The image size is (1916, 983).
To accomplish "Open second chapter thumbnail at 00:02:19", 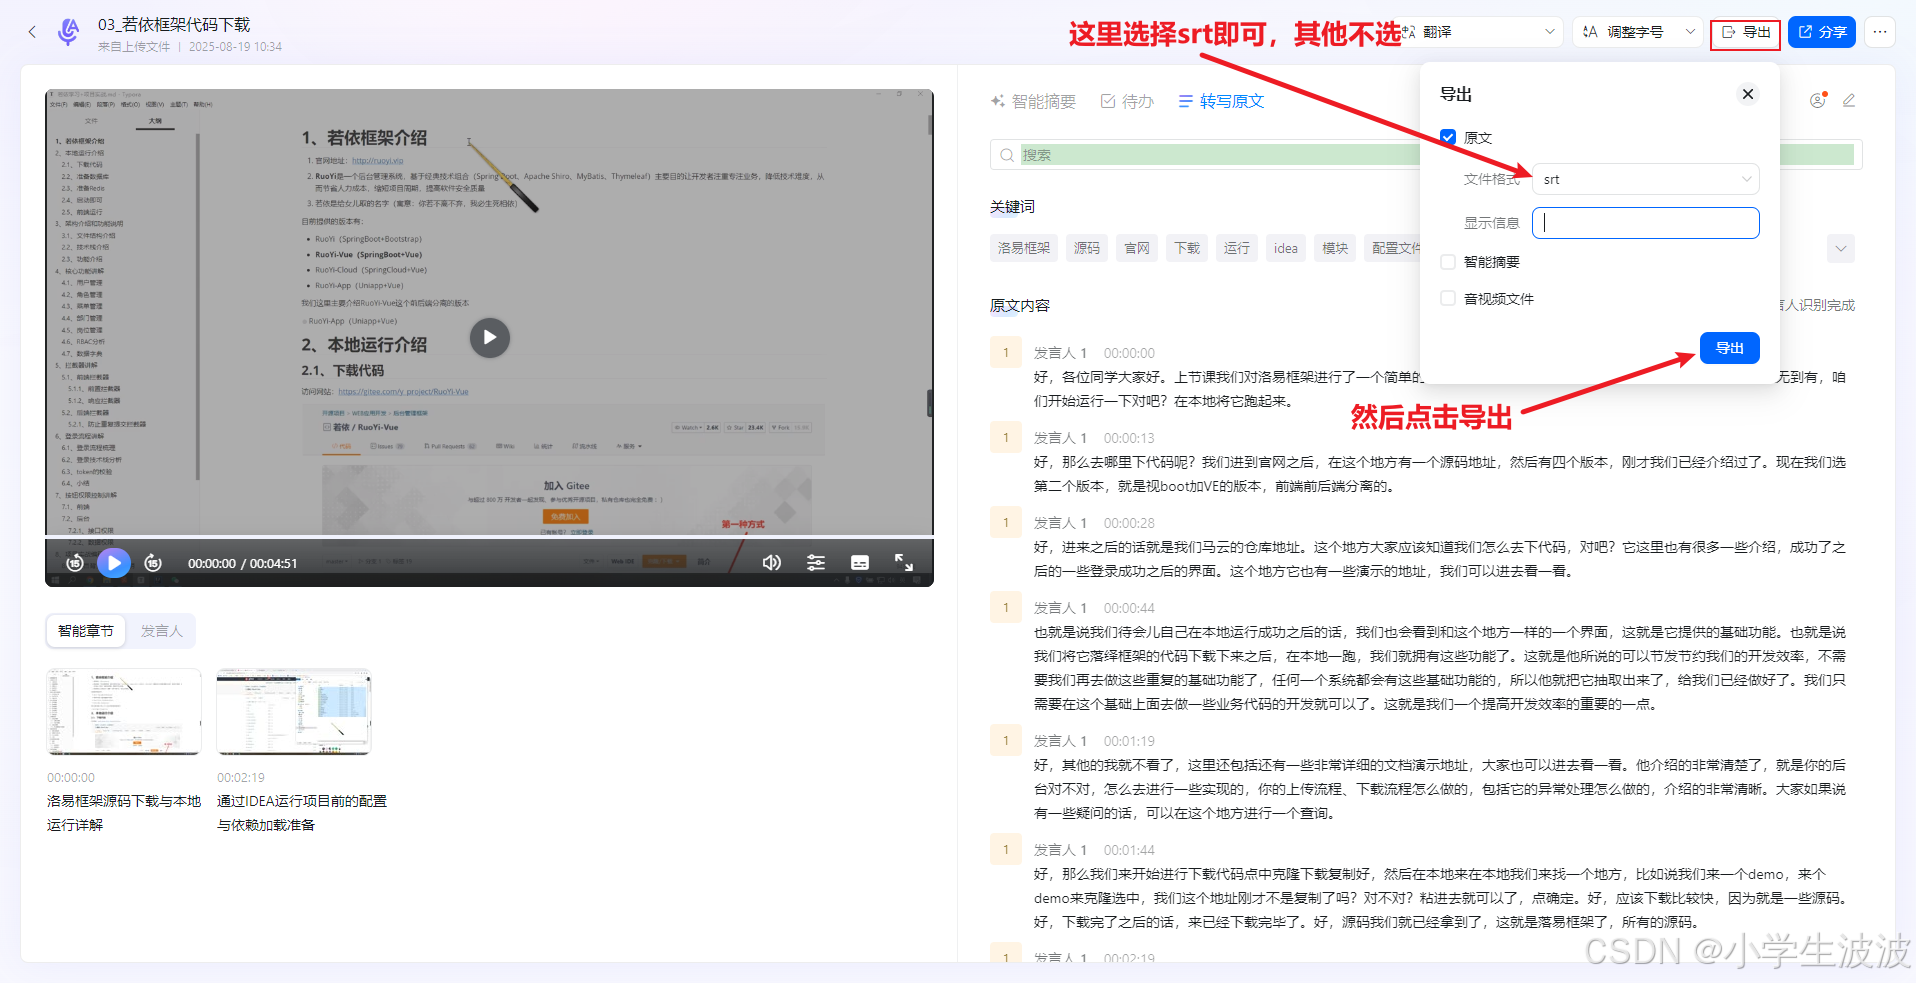I will [294, 712].
